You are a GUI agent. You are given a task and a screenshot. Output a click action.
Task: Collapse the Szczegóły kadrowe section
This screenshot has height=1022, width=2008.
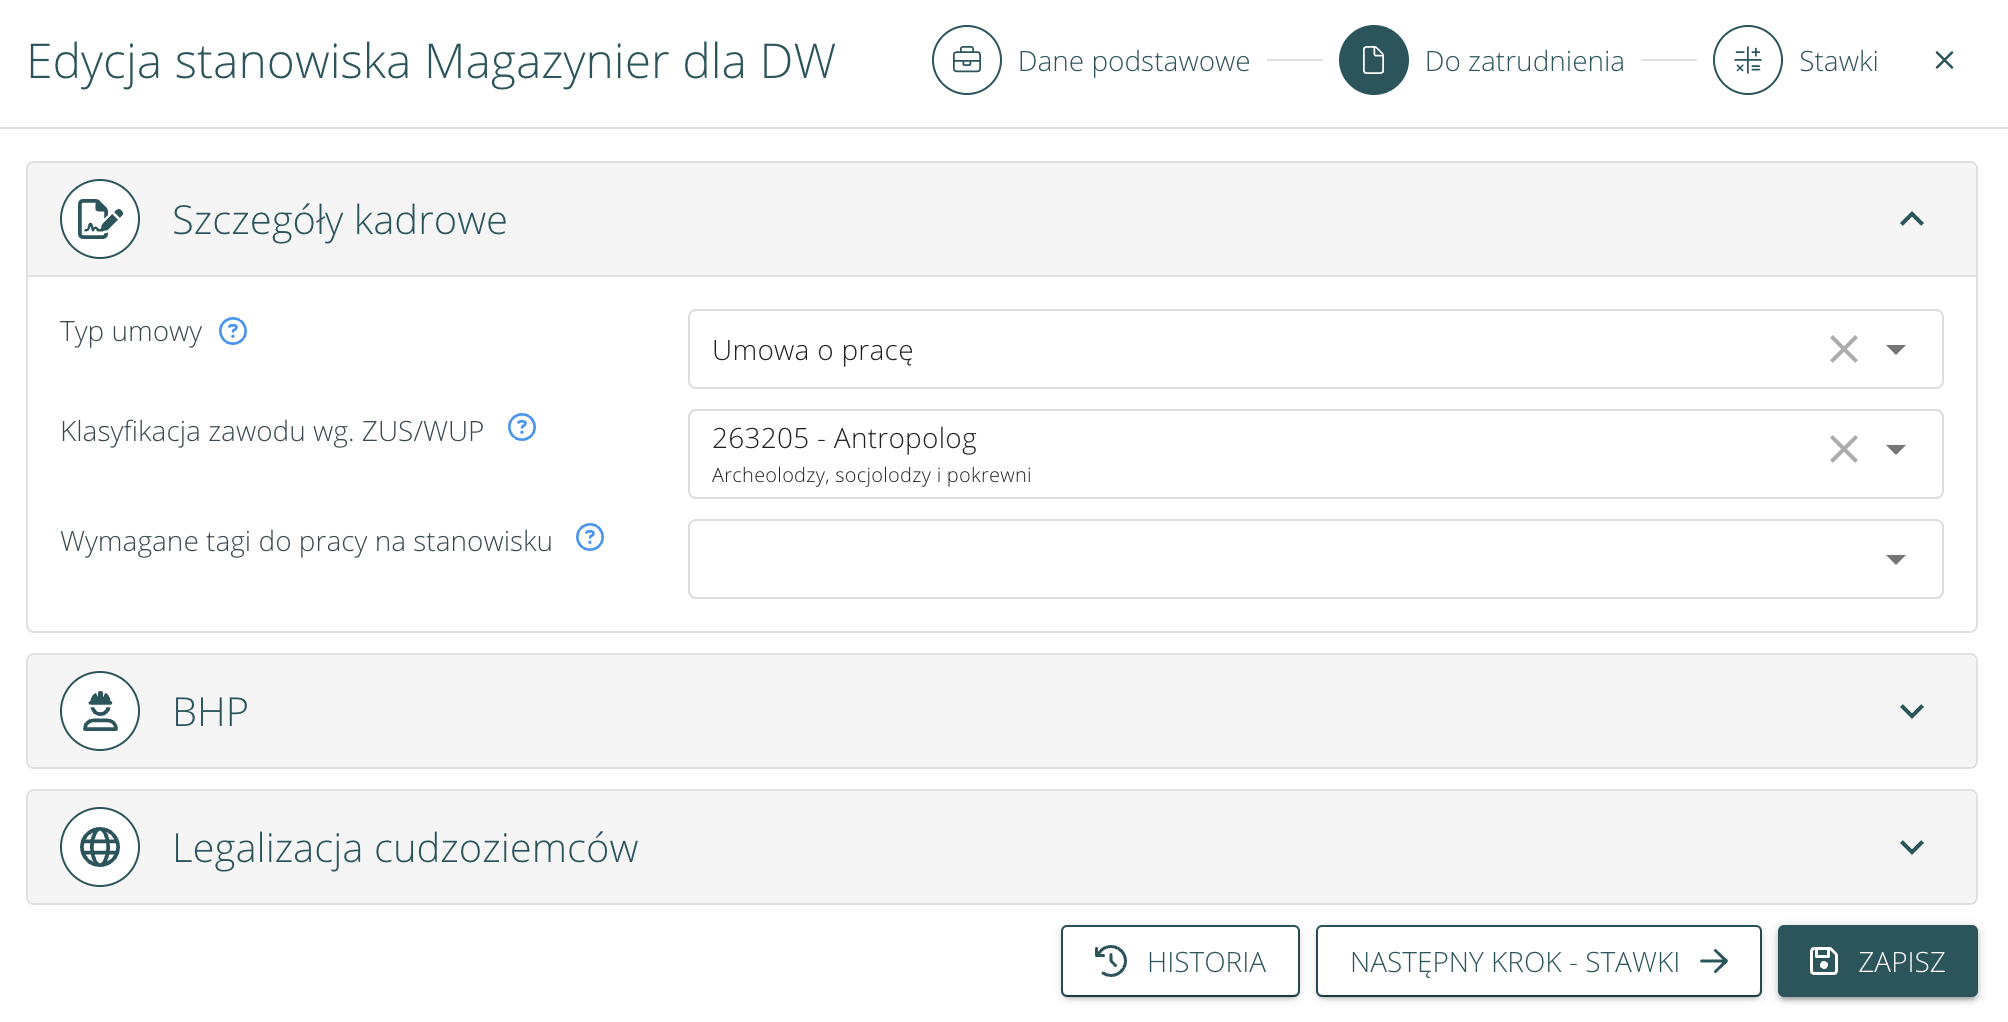[x=1911, y=219]
